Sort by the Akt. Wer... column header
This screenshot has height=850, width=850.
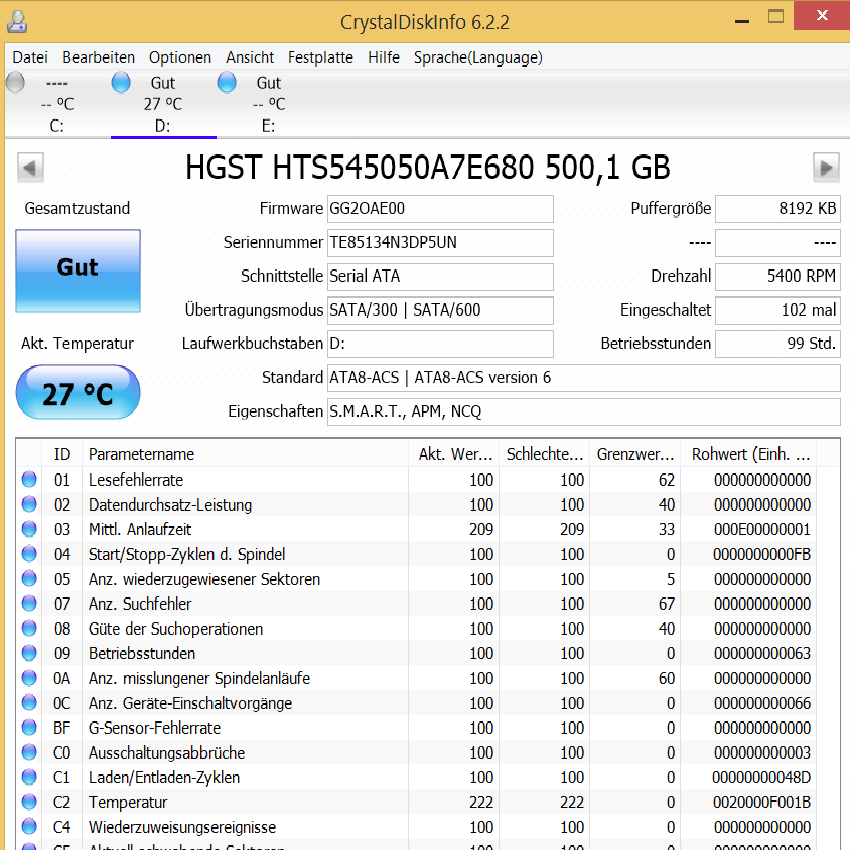454,454
